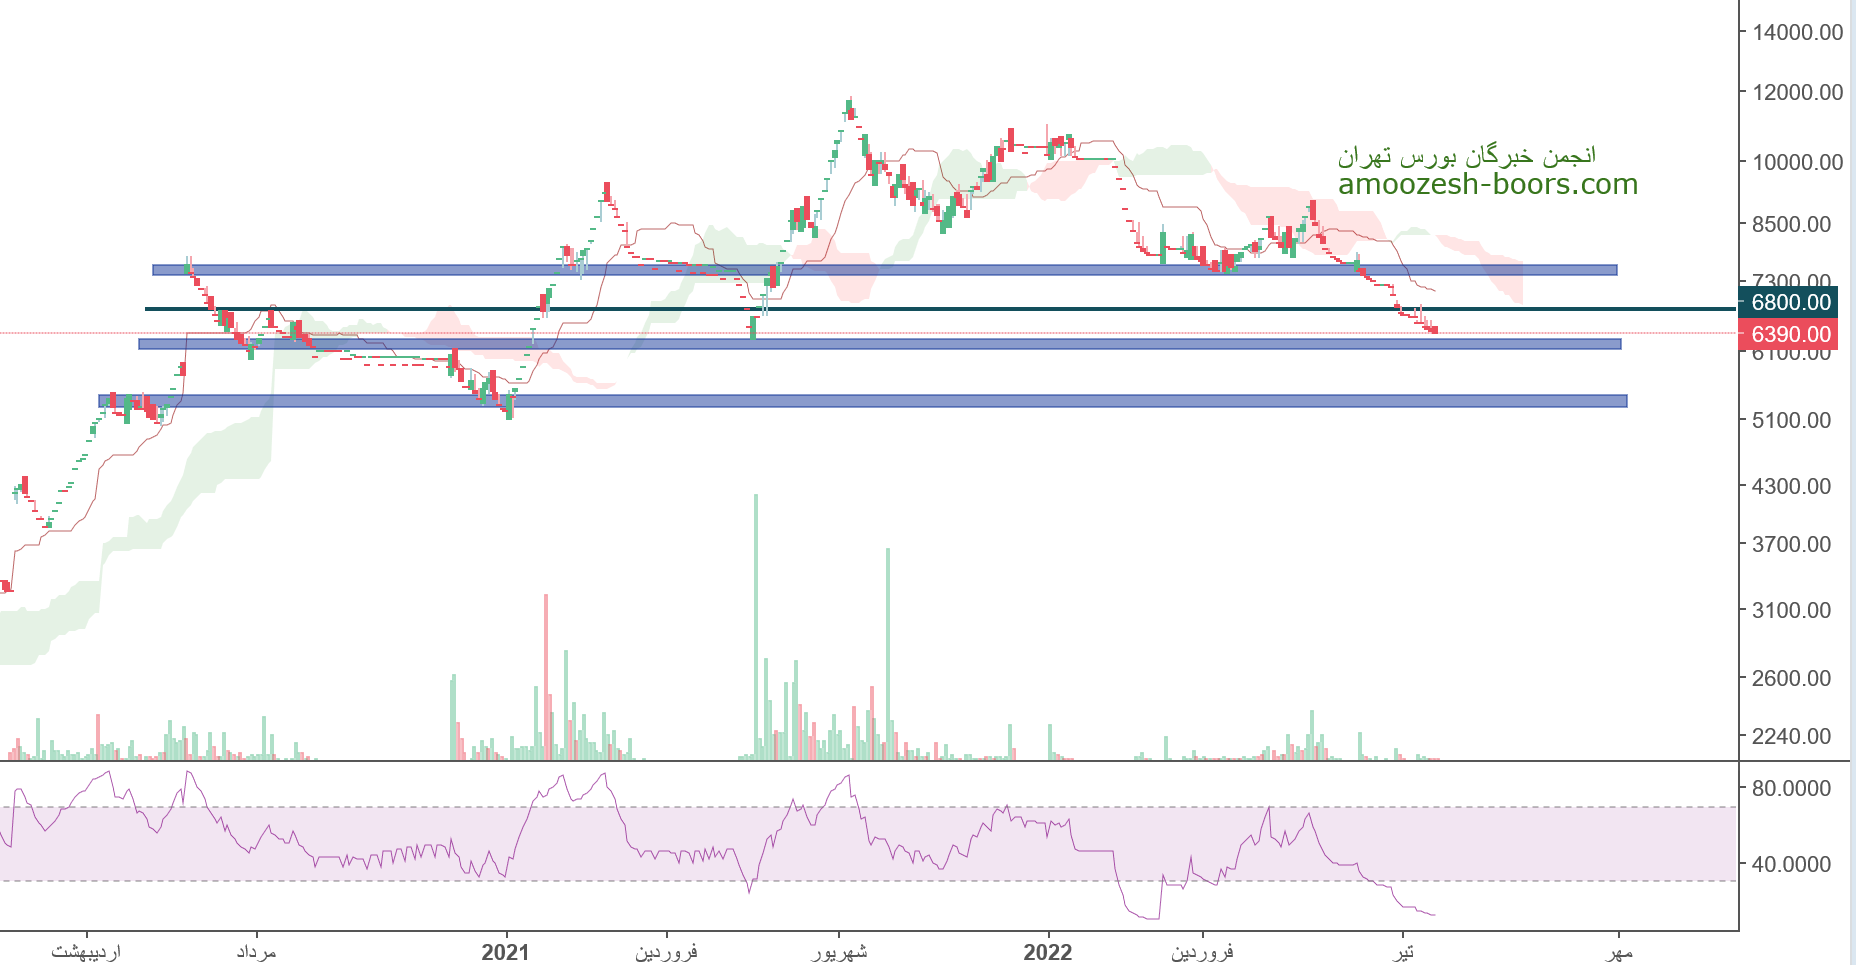The width and height of the screenshot is (1856, 965).
Task: Click the اردیبهشت label on time axis
Action: (86, 952)
